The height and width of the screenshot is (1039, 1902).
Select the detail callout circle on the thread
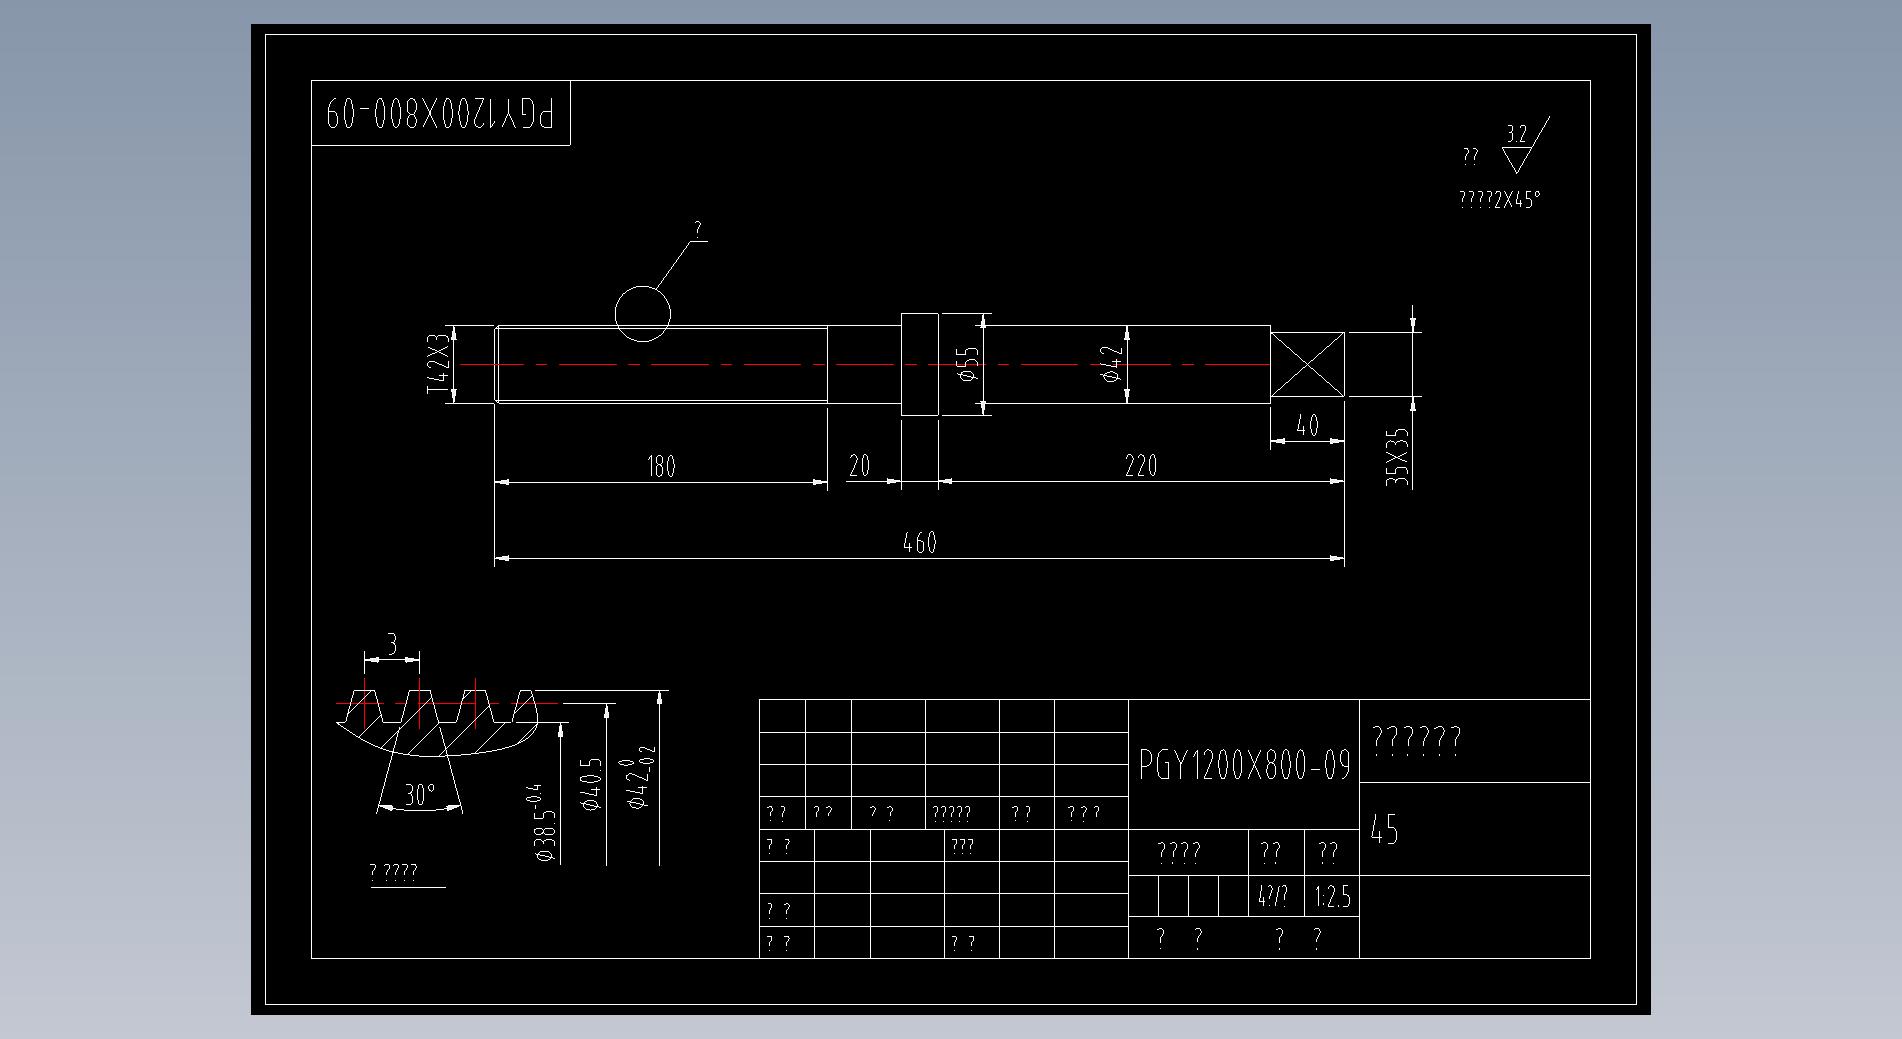click(642, 314)
